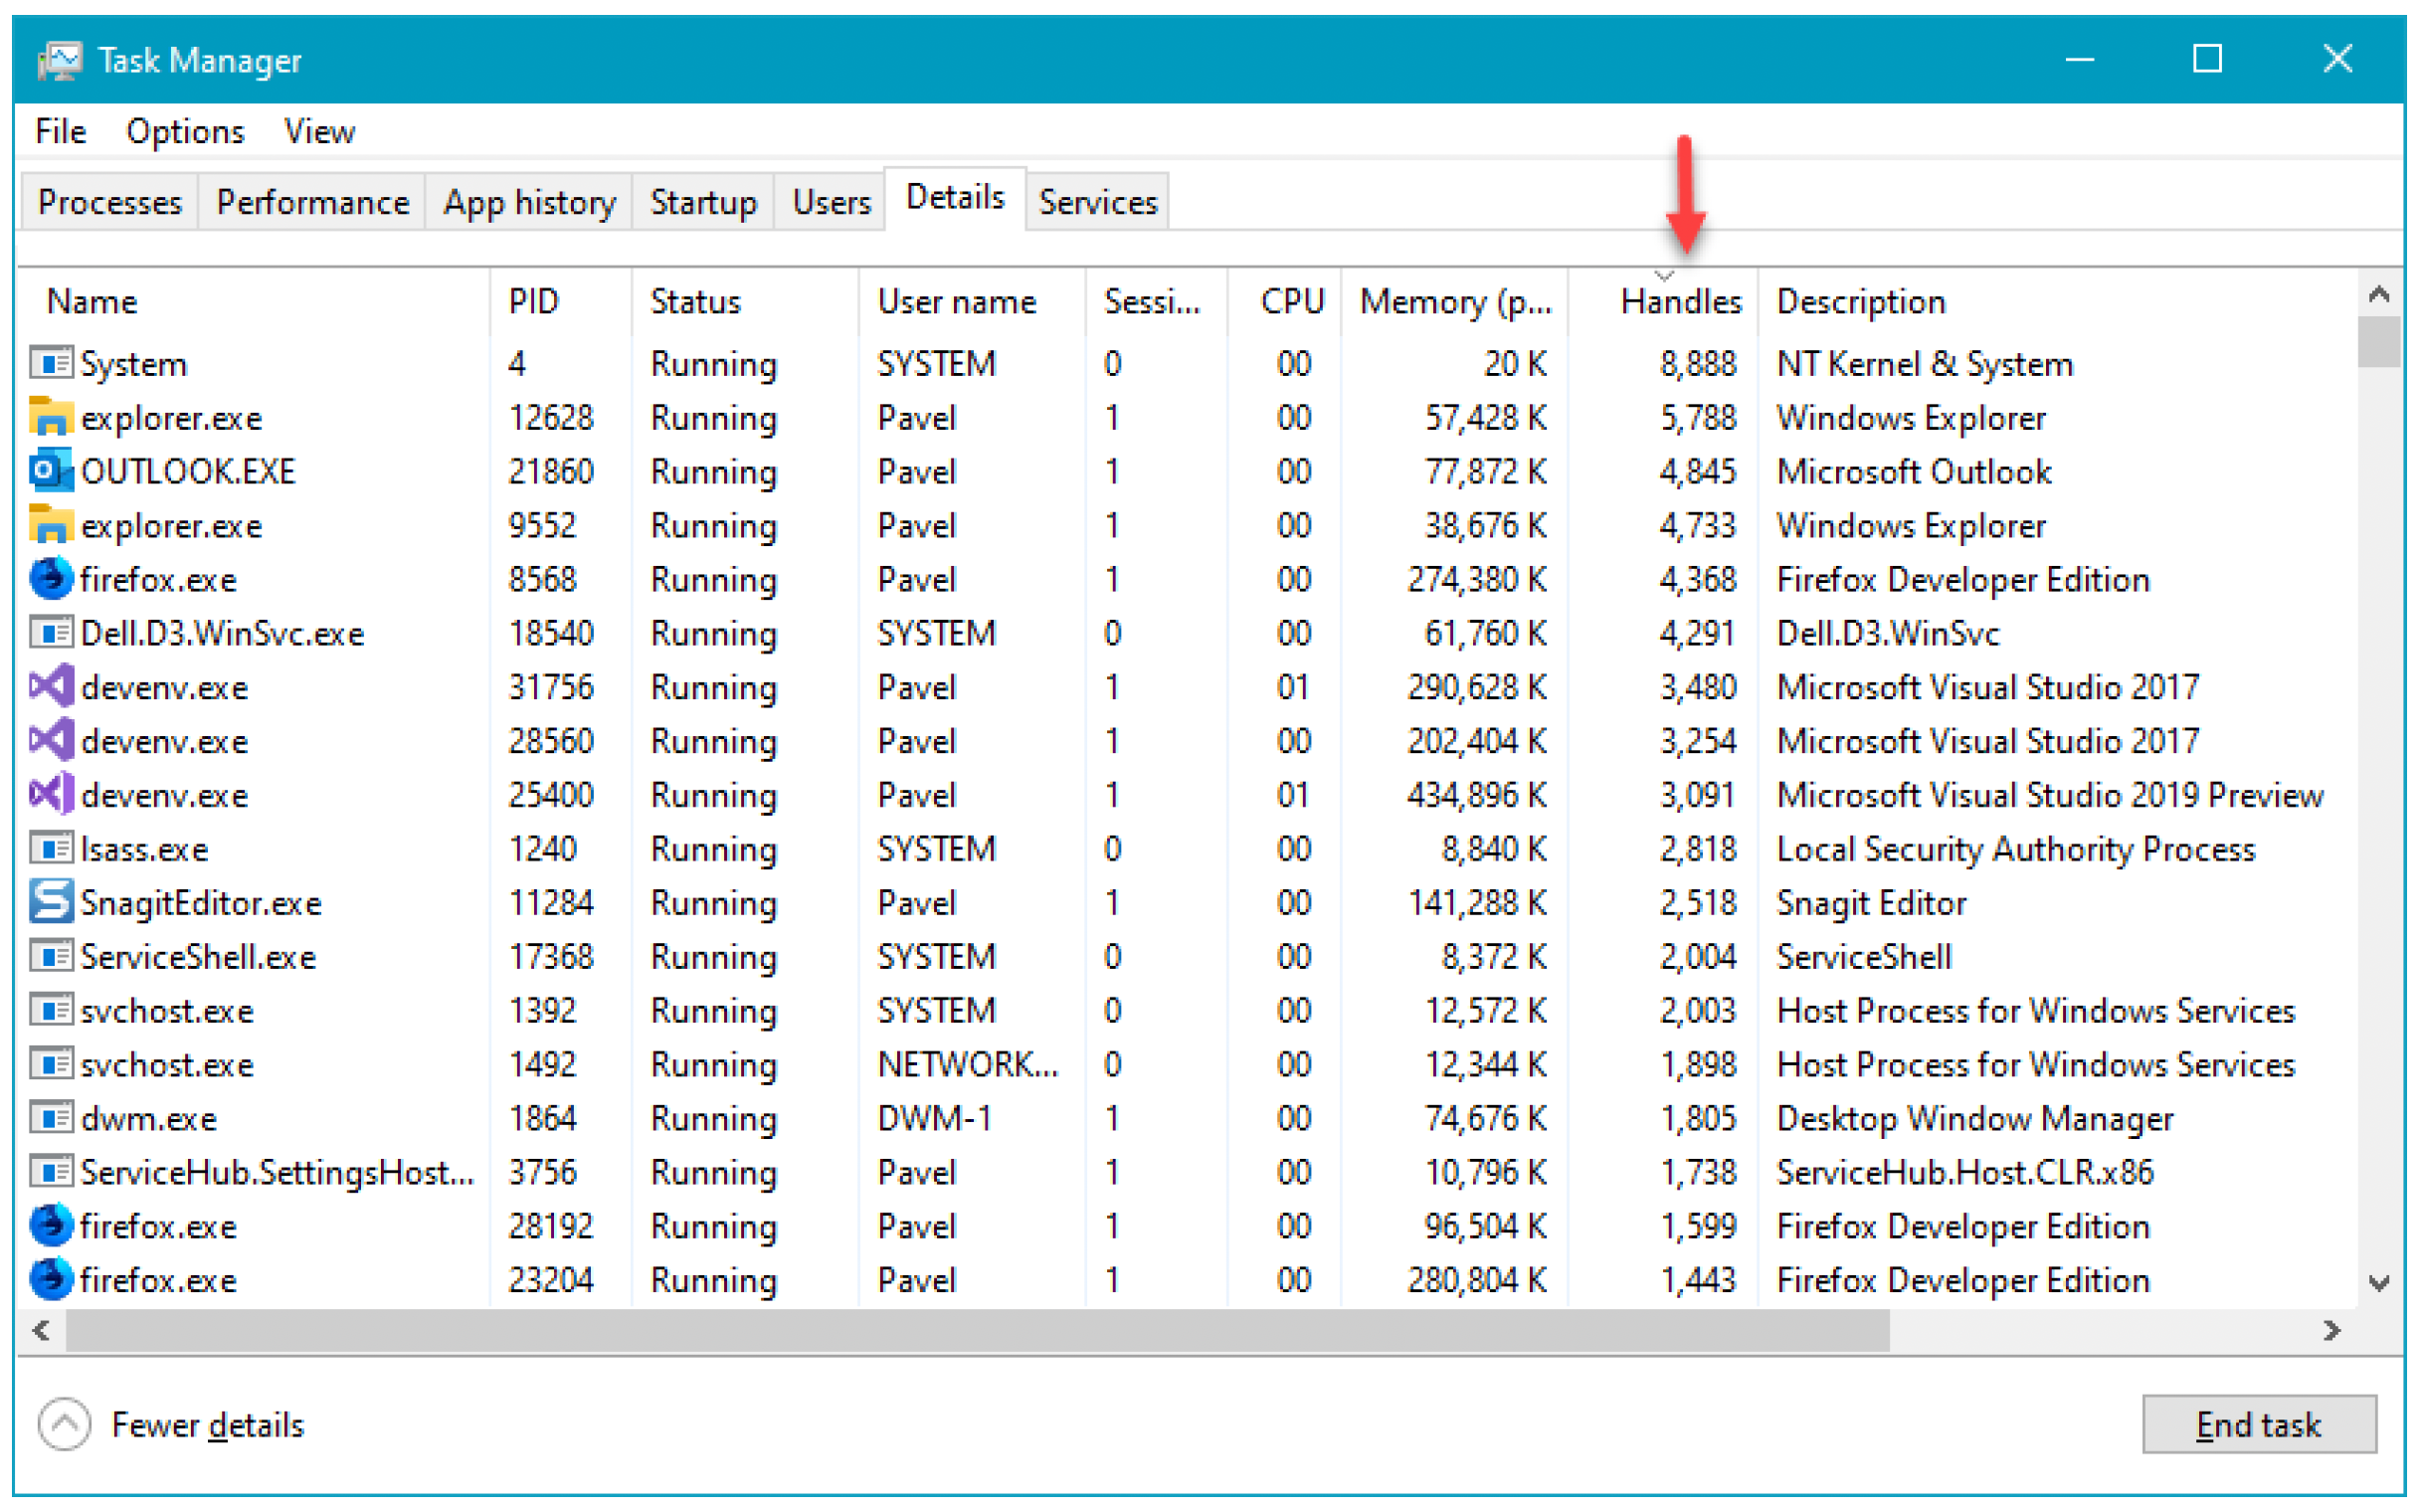This screenshot has width=2421, height=1512.
Task: Click the horizontal scrollbar right arrow
Action: [x=2333, y=1331]
